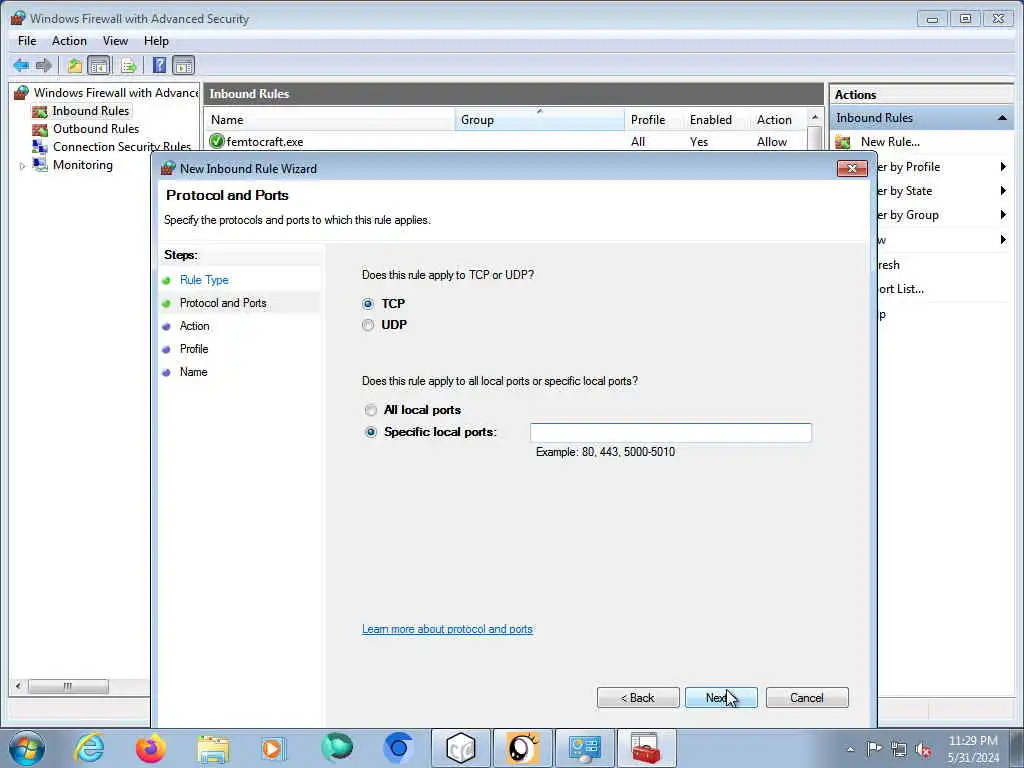This screenshot has height=768, width=1024.
Task: Expand the Monitoring tree node arrow
Action: click(x=22, y=166)
